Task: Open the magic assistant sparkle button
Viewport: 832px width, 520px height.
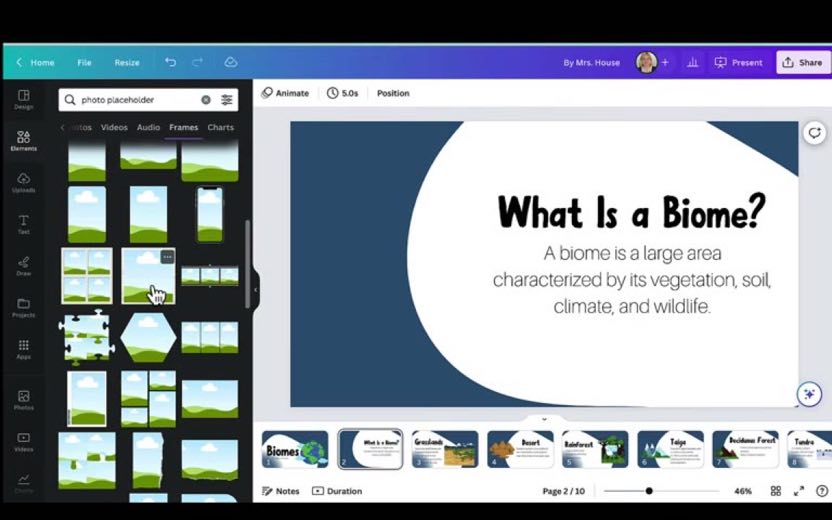Action: click(809, 394)
